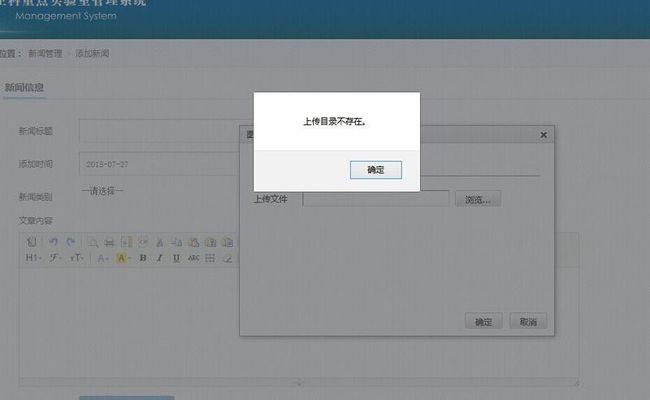Open the yellow highlight color picker
This screenshot has width=650, height=400.
pyautogui.click(x=123, y=258)
